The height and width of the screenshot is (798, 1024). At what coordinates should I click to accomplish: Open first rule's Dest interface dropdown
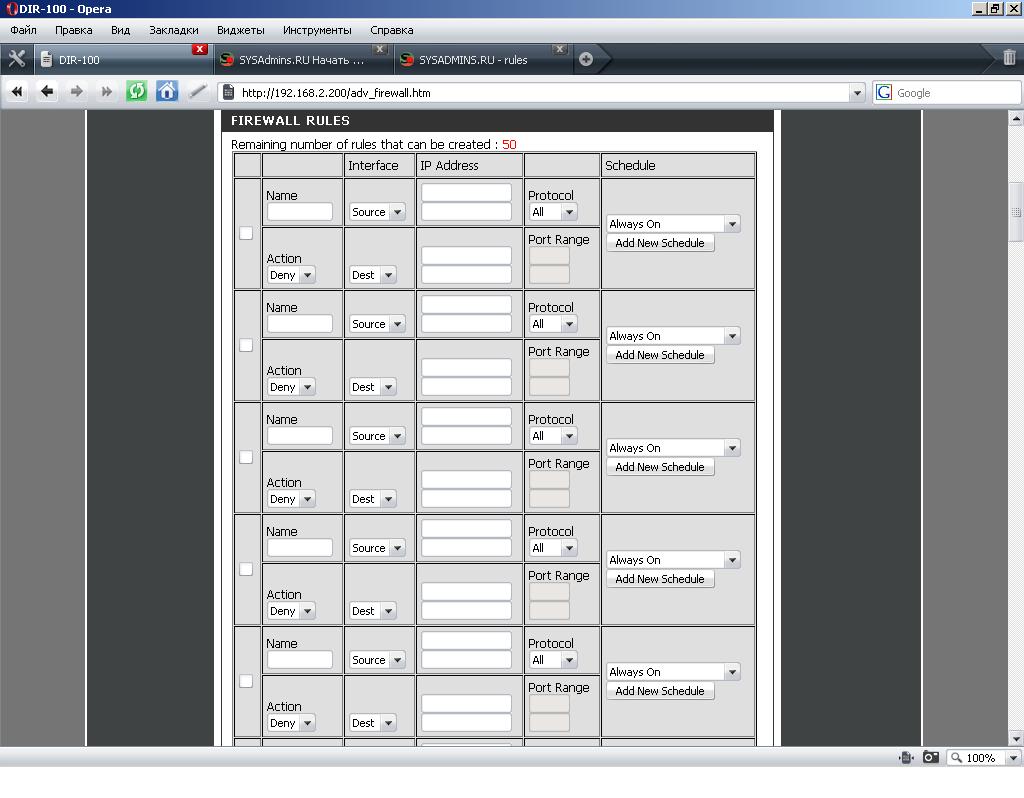coord(372,275)
